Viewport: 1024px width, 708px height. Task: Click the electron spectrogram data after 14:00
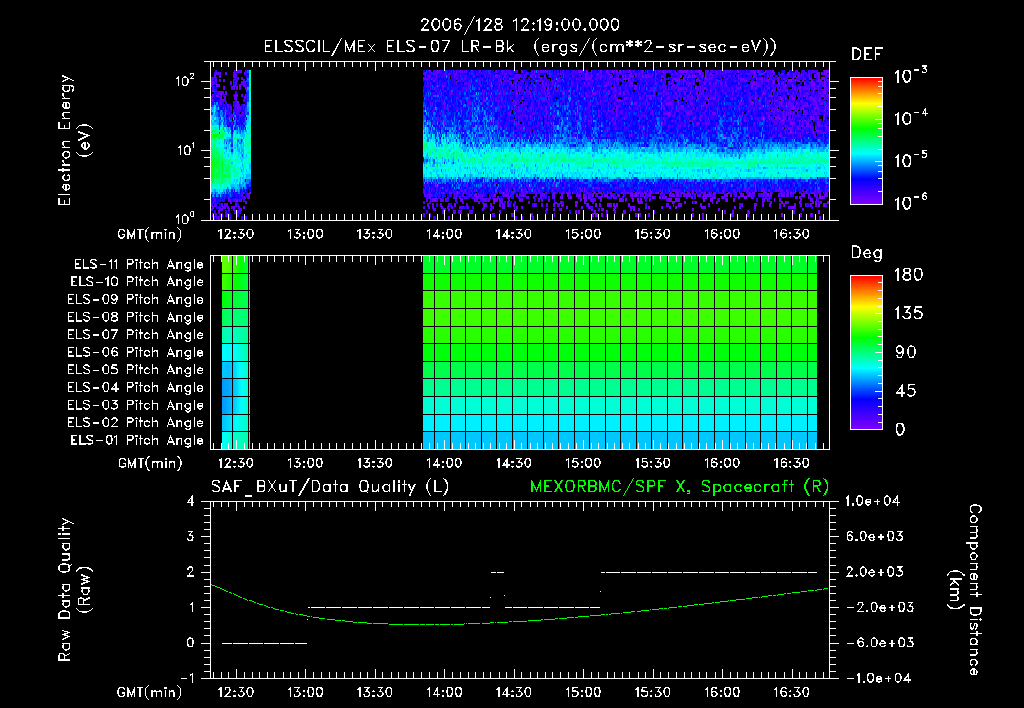tap(626, 144)
